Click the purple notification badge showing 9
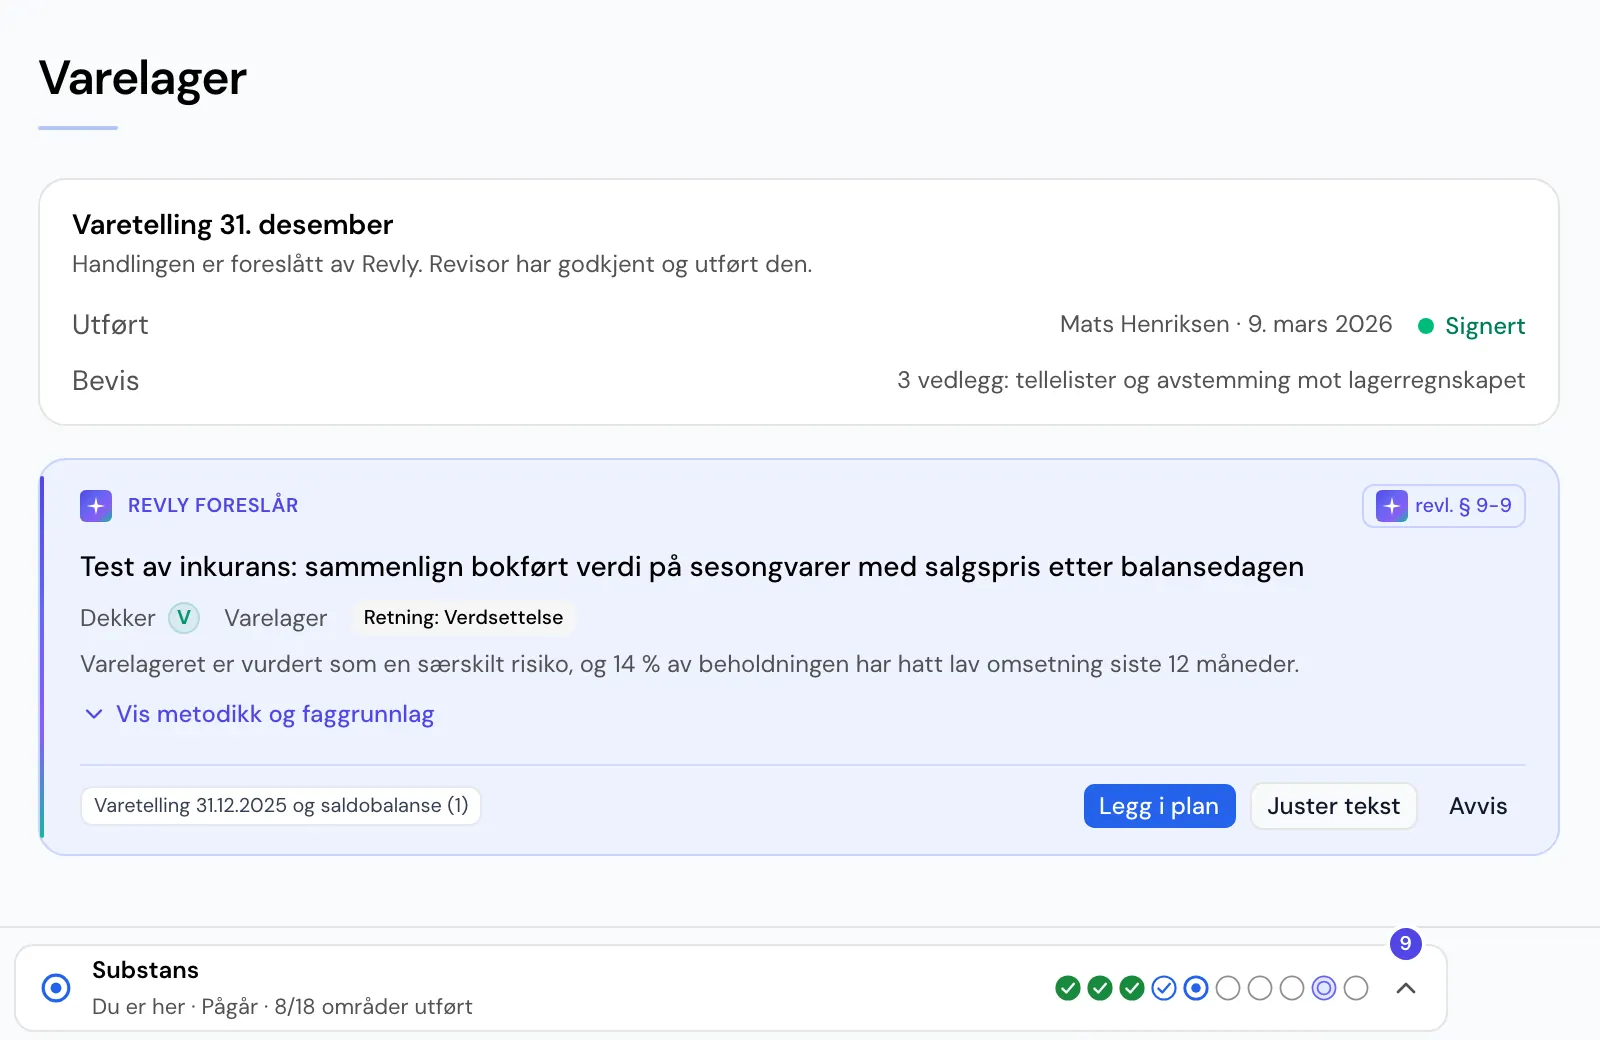 click(x=1405, y=944)
